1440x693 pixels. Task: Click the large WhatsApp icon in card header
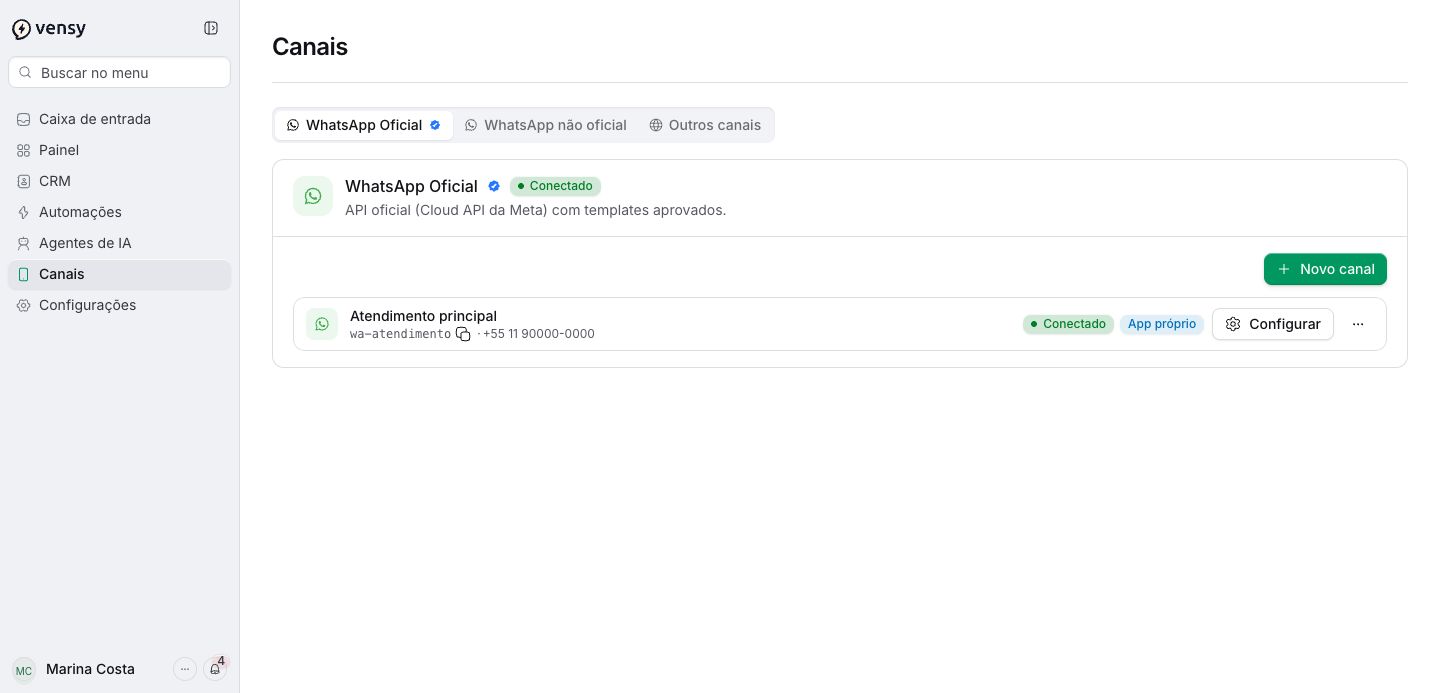point(313,196)
